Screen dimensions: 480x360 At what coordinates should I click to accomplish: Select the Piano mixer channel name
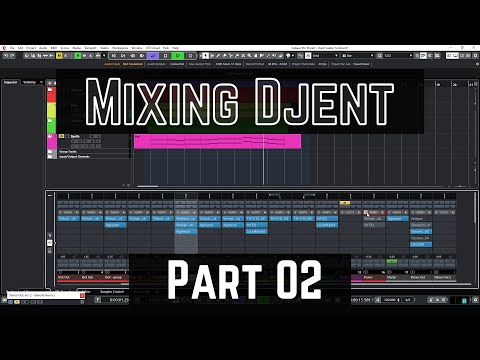pos(368,277)
